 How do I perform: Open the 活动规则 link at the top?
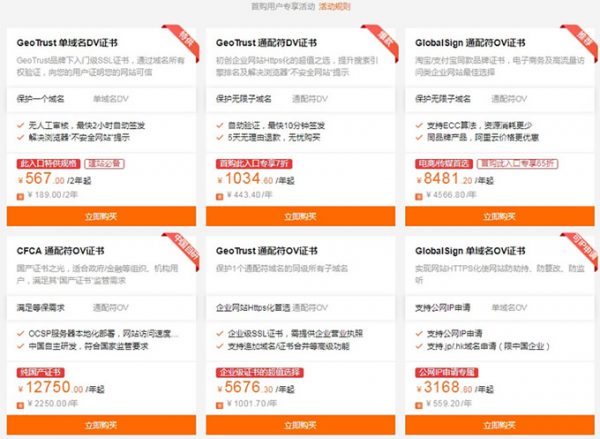[x=334, y=6]
